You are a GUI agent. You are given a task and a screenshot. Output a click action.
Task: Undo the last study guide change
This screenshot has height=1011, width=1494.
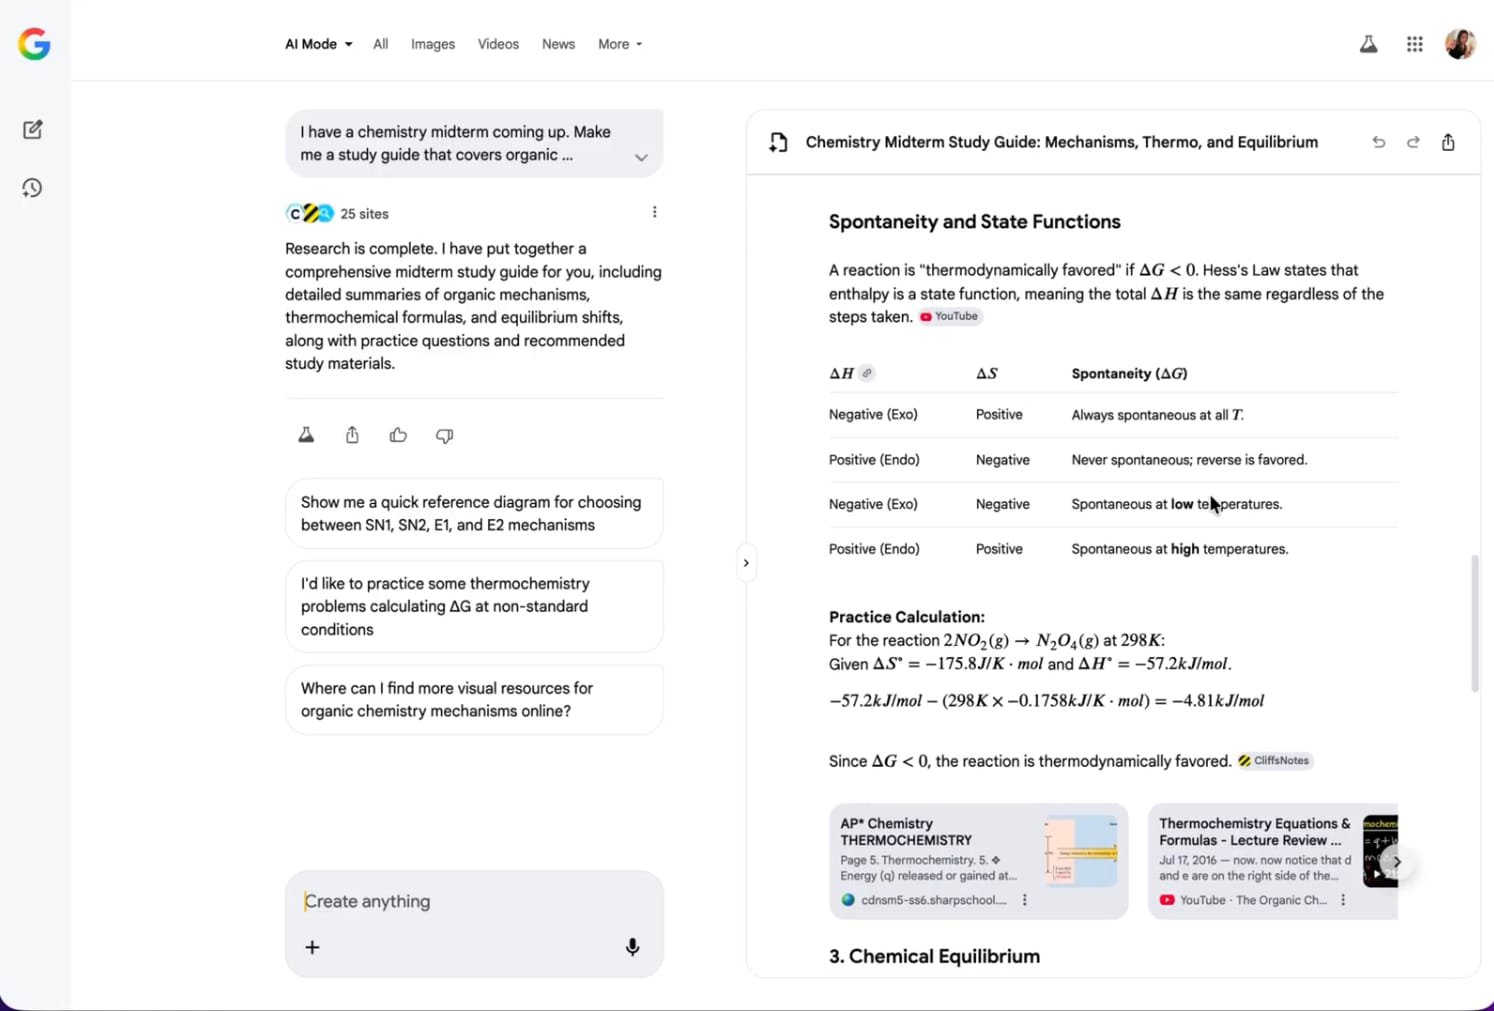[x=1378, y=142]
